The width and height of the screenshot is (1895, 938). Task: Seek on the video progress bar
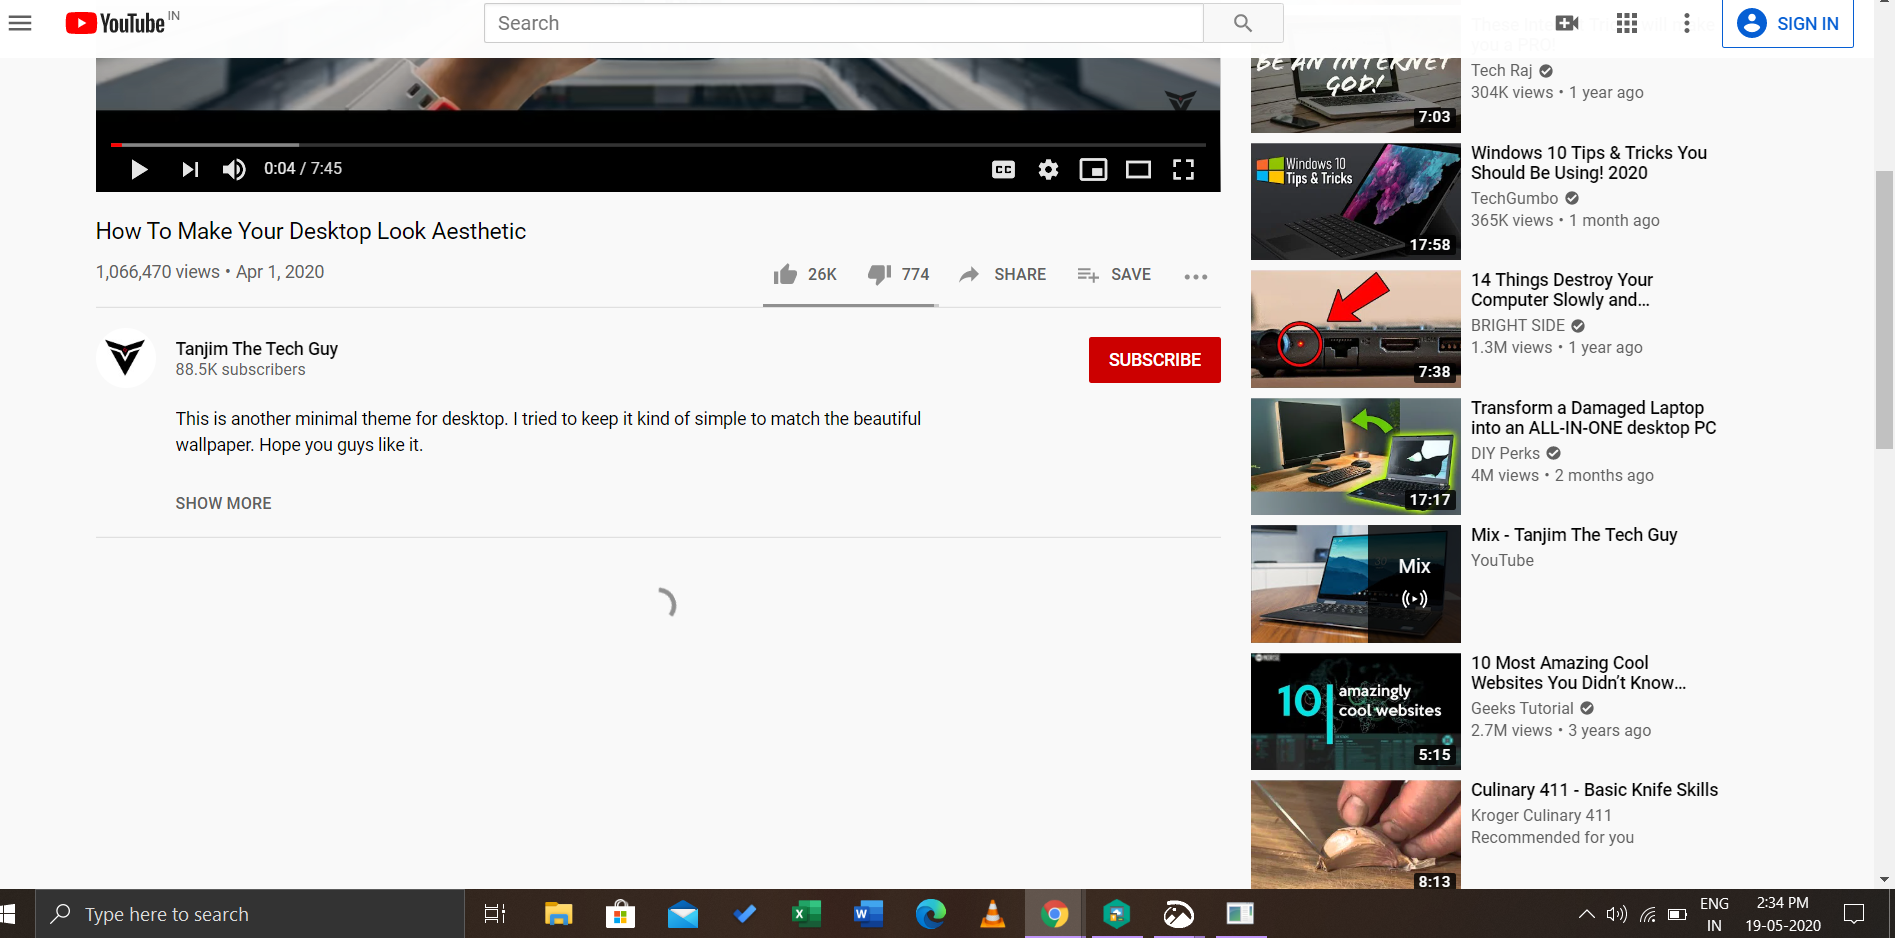pyautogui.click(x=658, y=145)
